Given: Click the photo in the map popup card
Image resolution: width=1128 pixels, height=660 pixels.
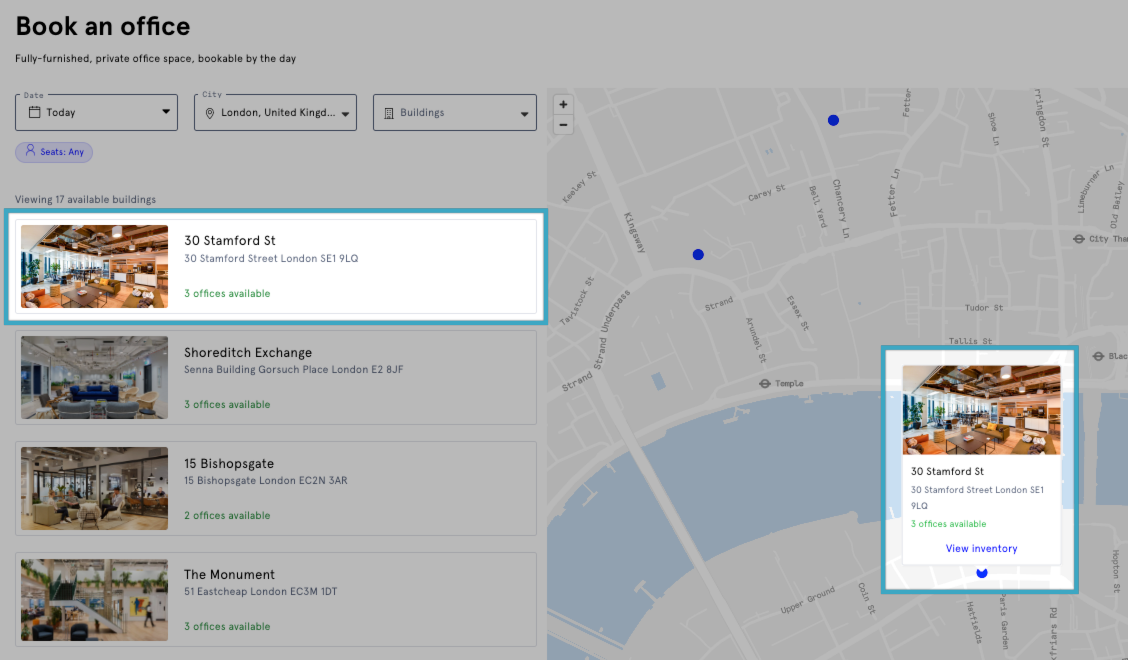Looking at the screenshot, I should tap(981, 408).
